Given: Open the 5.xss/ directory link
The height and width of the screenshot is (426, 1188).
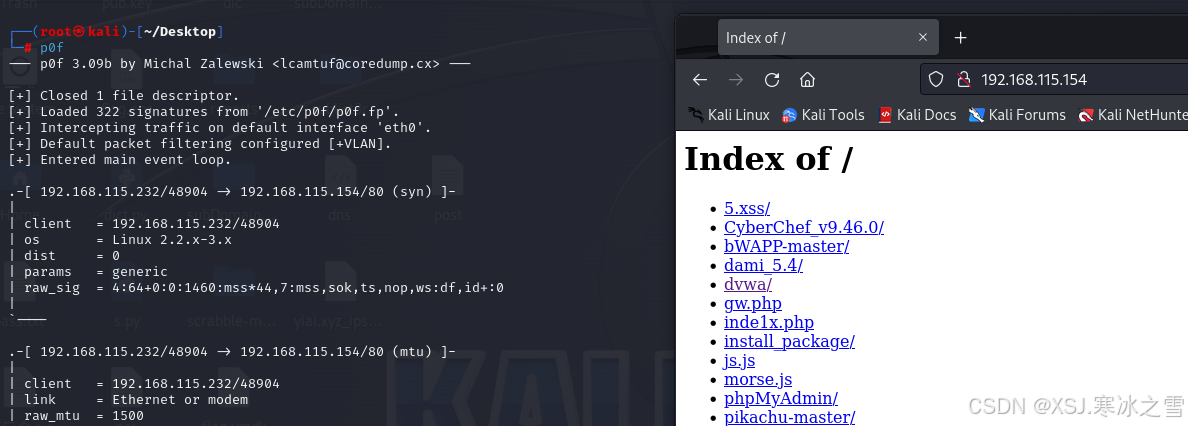Looking at the screenshot, I should [747, 208].
